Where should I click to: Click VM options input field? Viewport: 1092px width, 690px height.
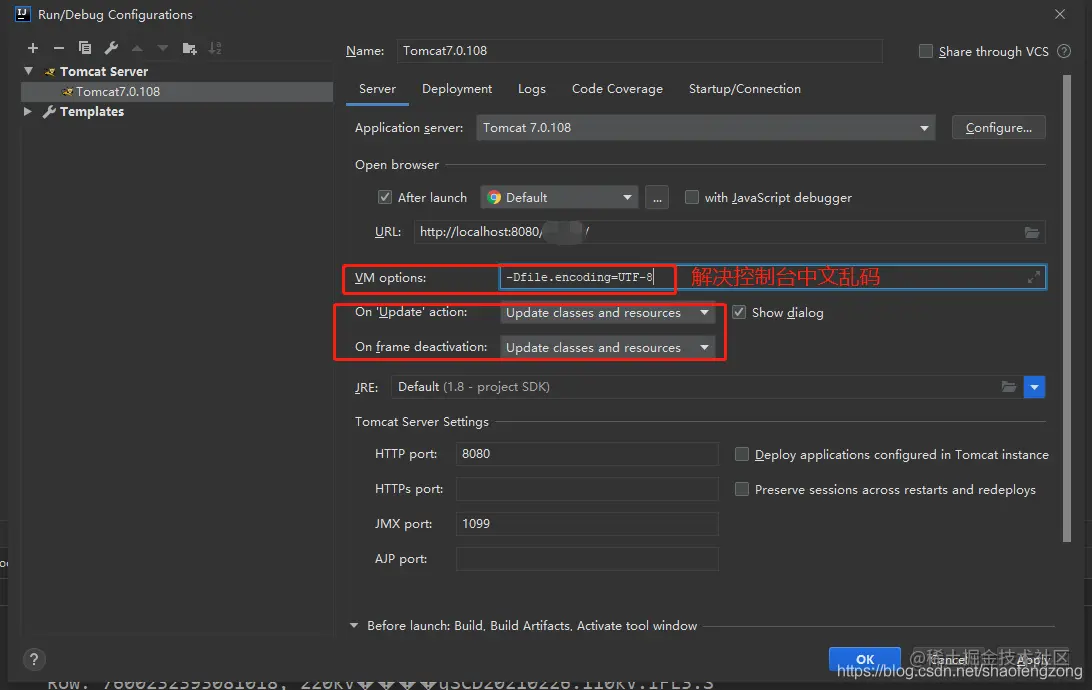pyautogui.click(x=772, y=277)
